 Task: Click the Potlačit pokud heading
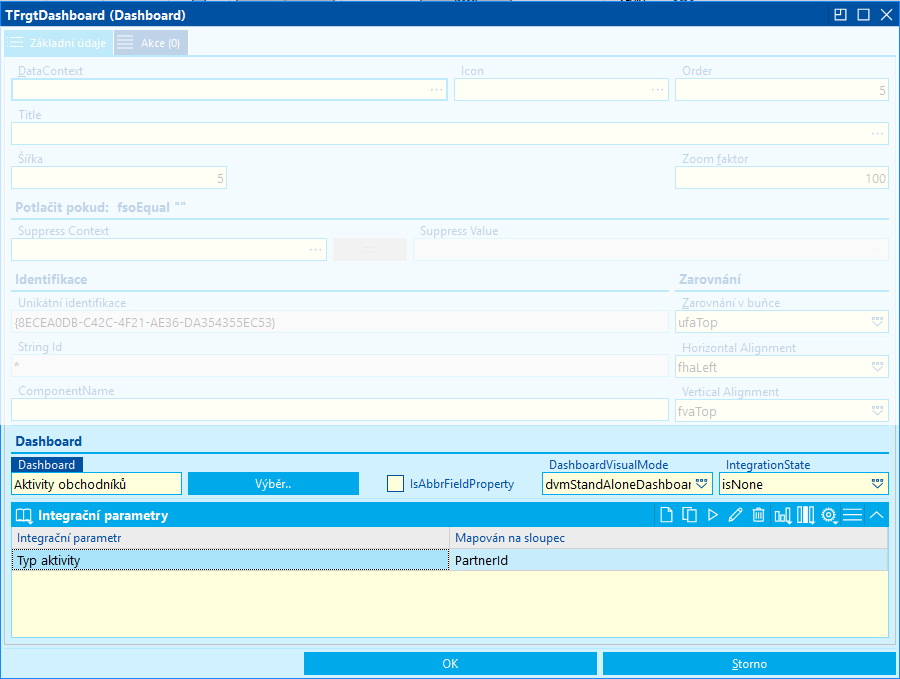100,207
